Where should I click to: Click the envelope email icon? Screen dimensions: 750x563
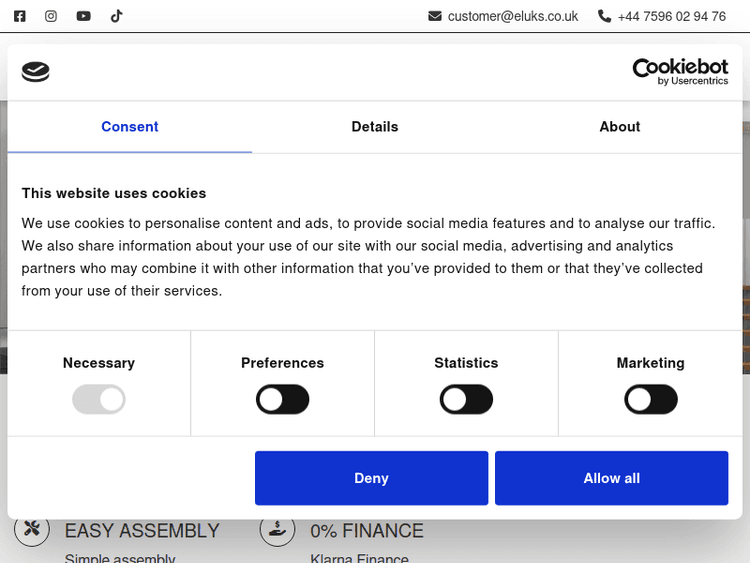tap(435, 16)
